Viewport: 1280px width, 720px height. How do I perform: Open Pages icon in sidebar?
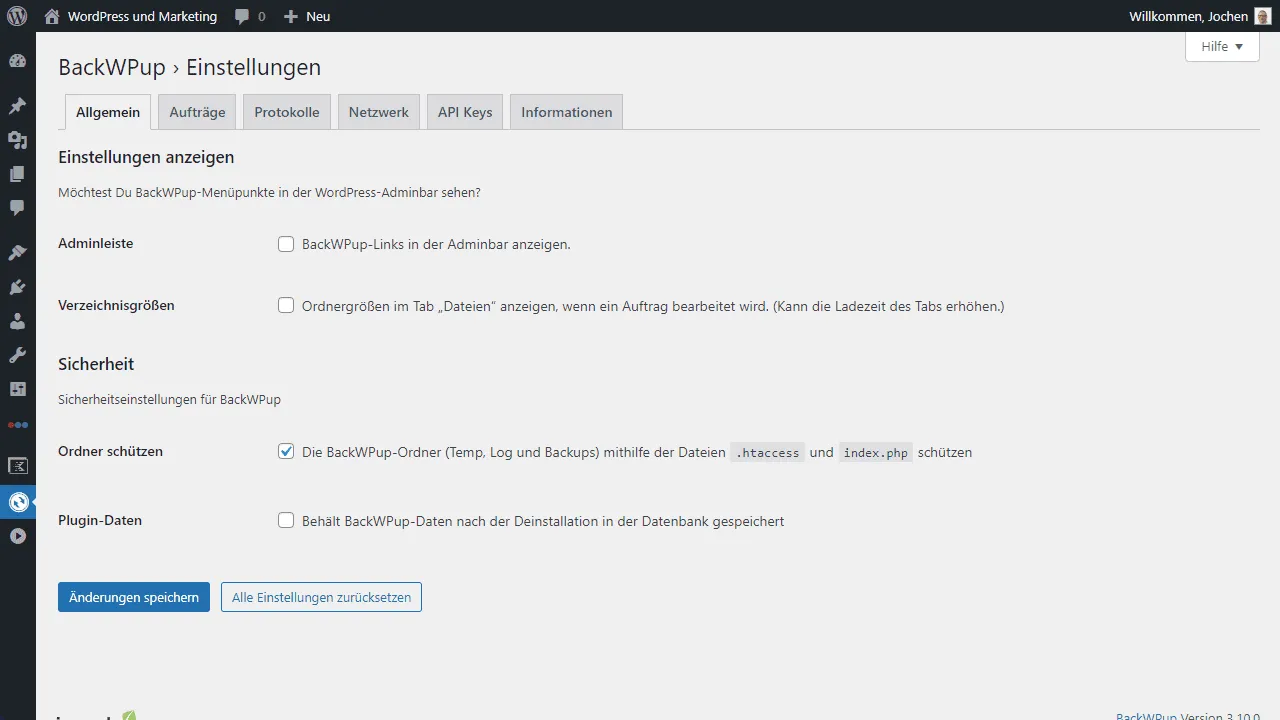[17, 174]
